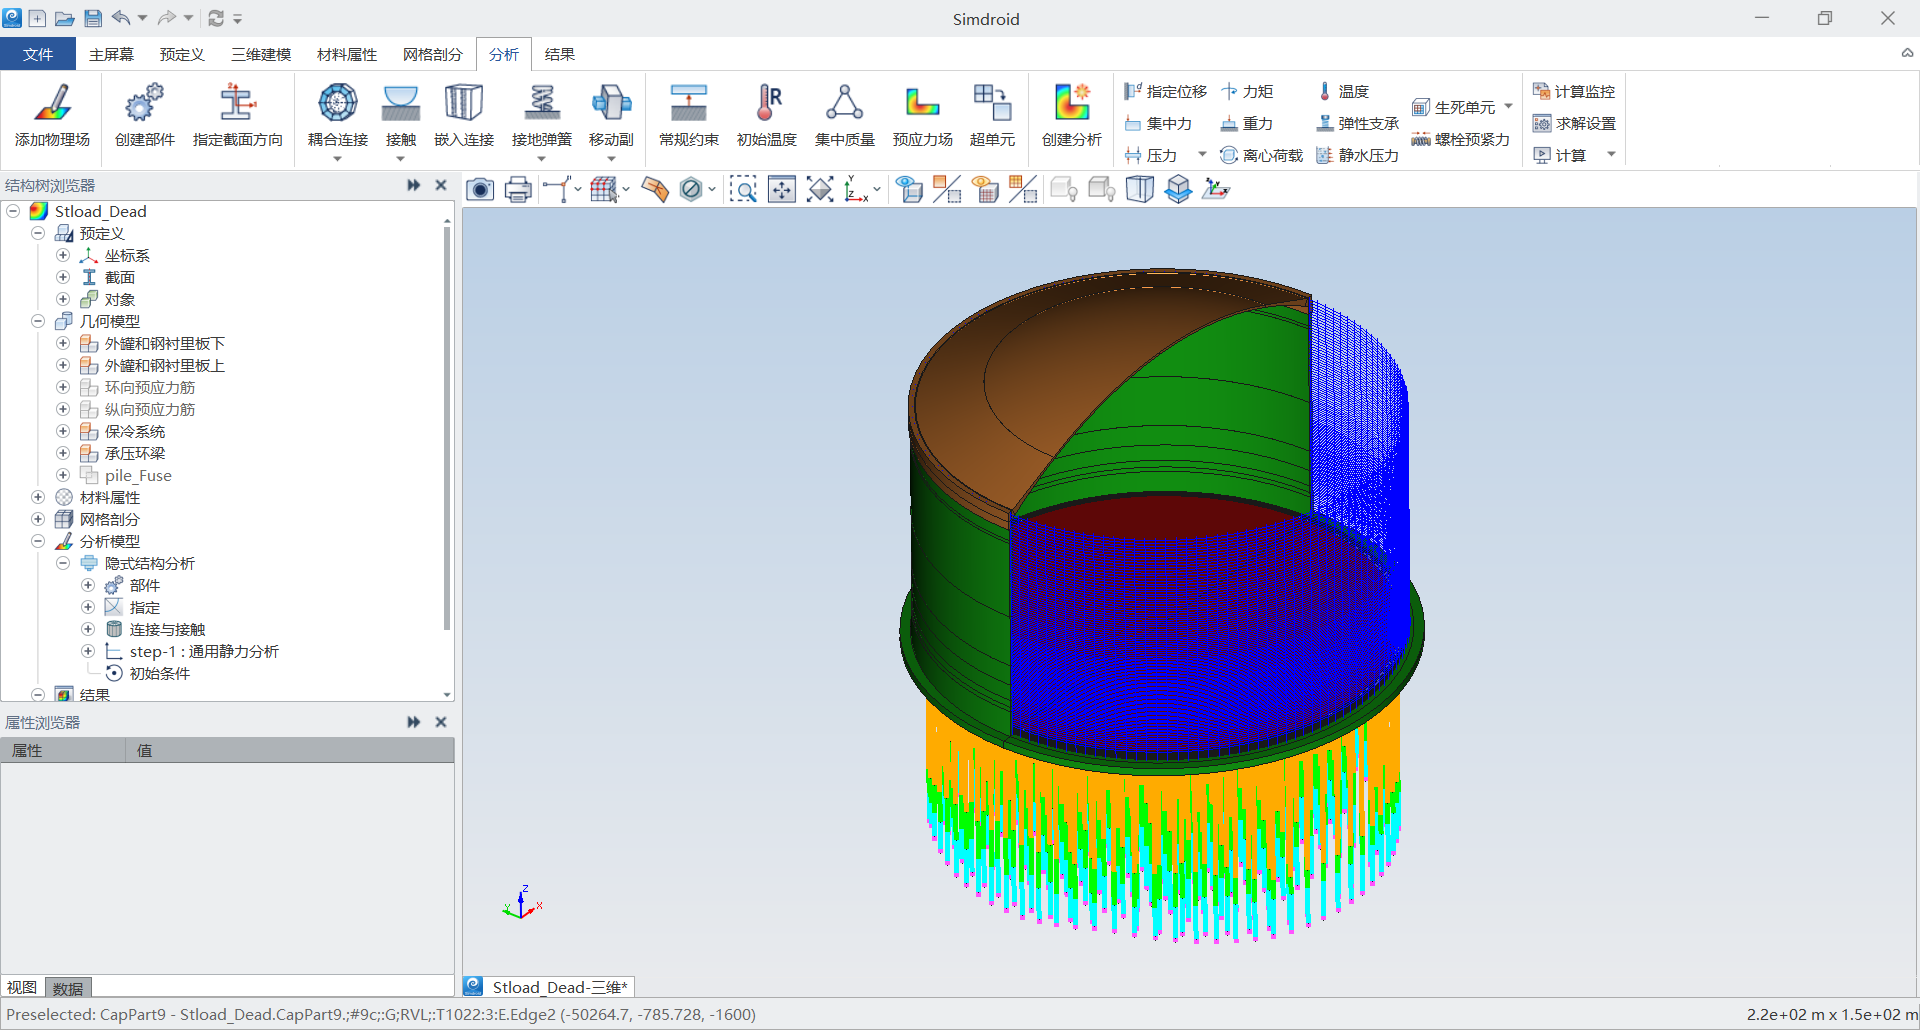Click 螺栓预紧力 bolt preload tool

coord(1460,139)
